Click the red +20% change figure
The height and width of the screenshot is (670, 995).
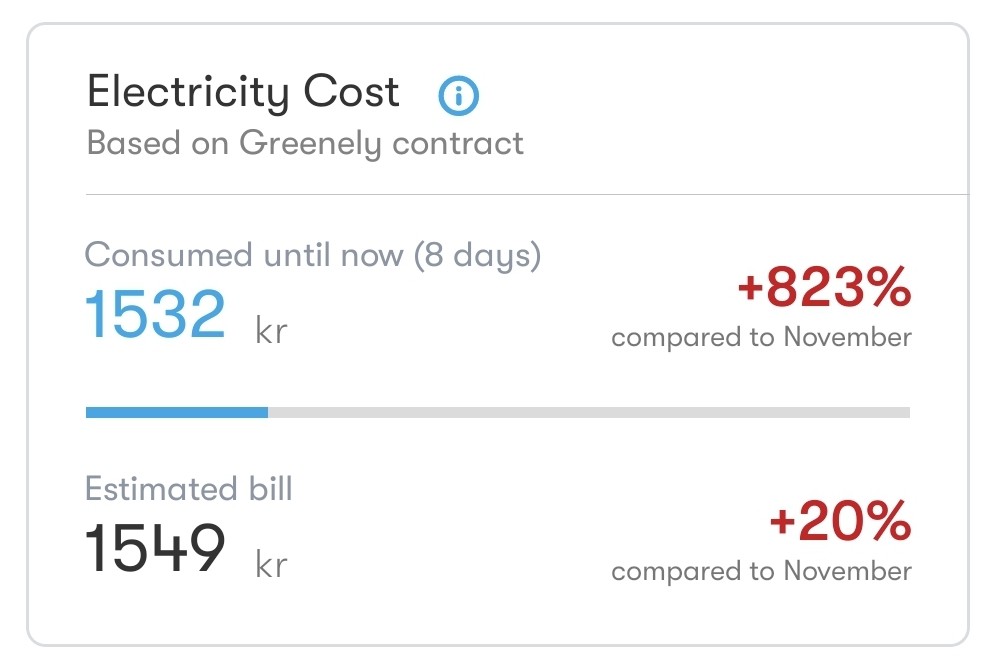pyautogui.click(x=840, y=523)
